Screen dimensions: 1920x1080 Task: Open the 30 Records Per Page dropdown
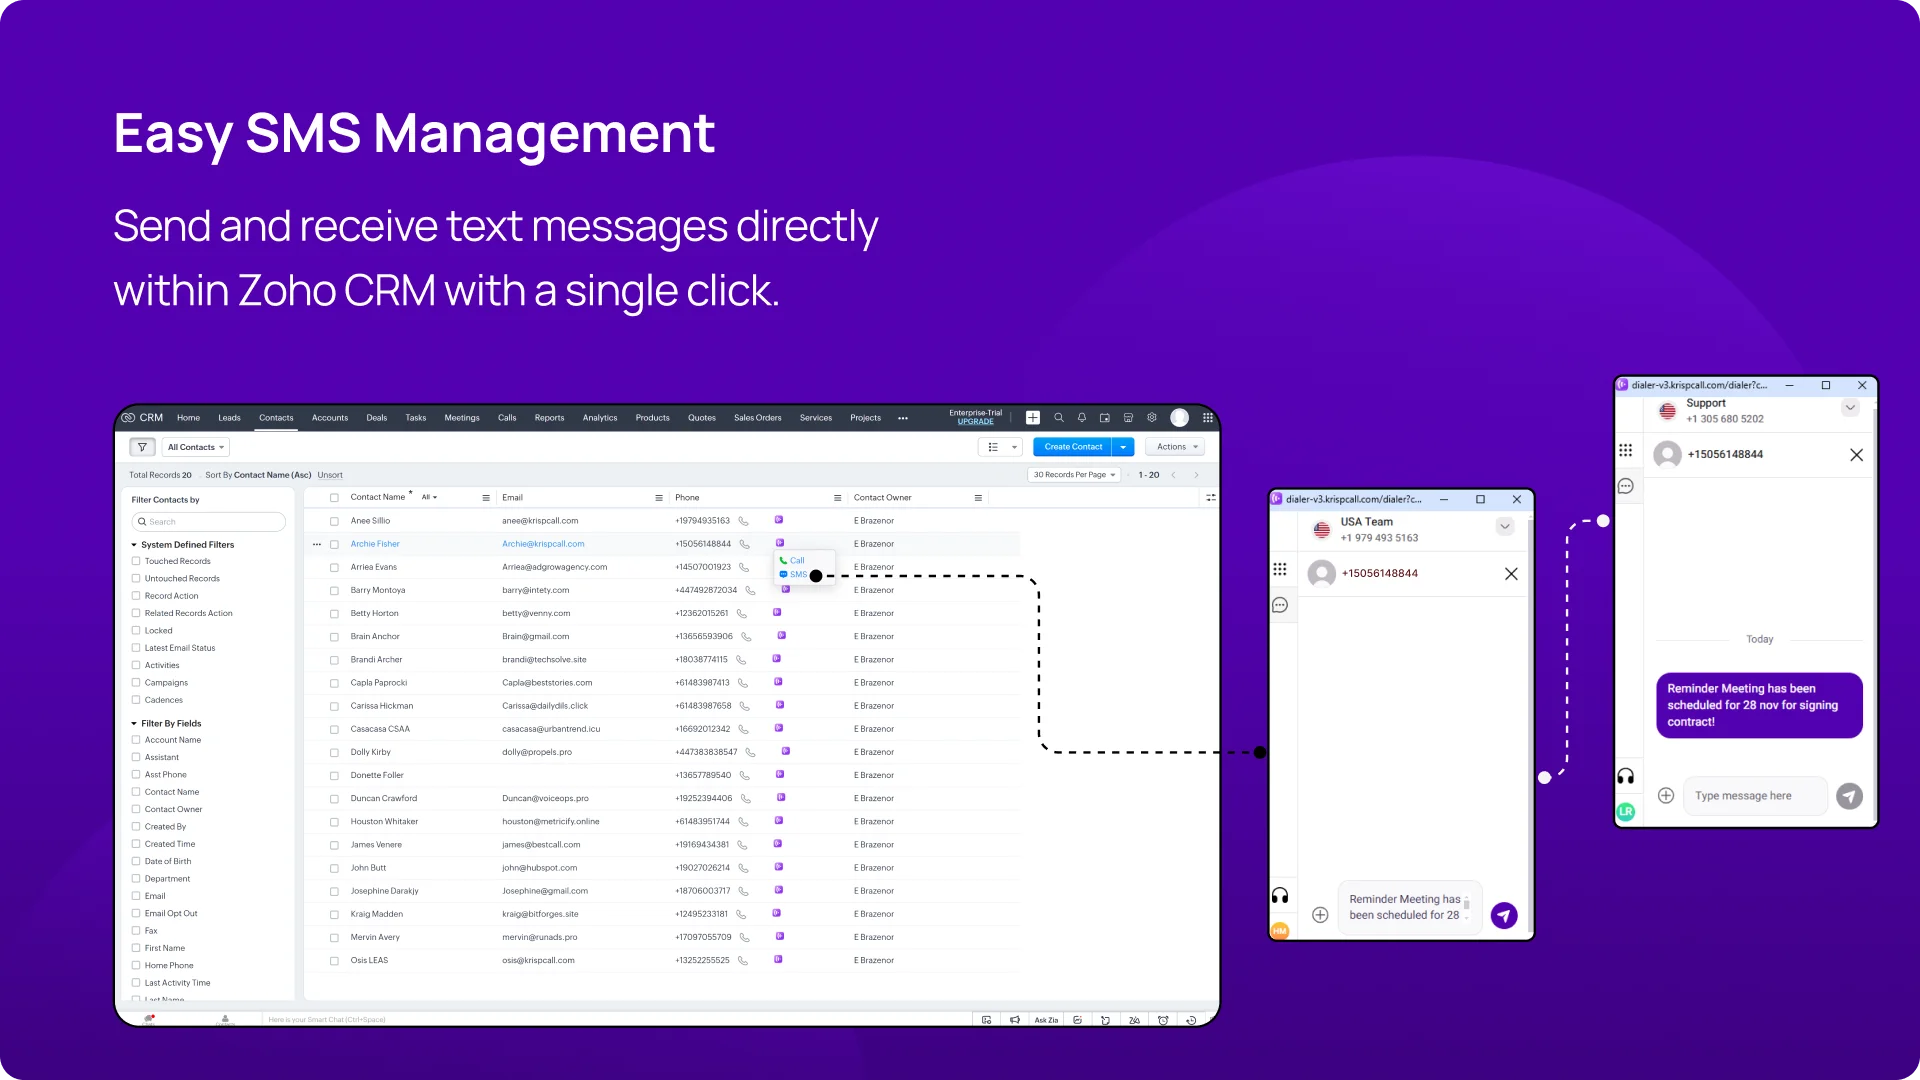point(1075,475)
